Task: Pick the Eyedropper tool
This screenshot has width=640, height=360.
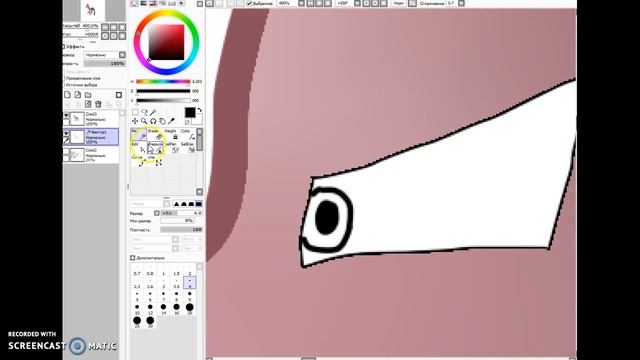Action: pos(171,121)
